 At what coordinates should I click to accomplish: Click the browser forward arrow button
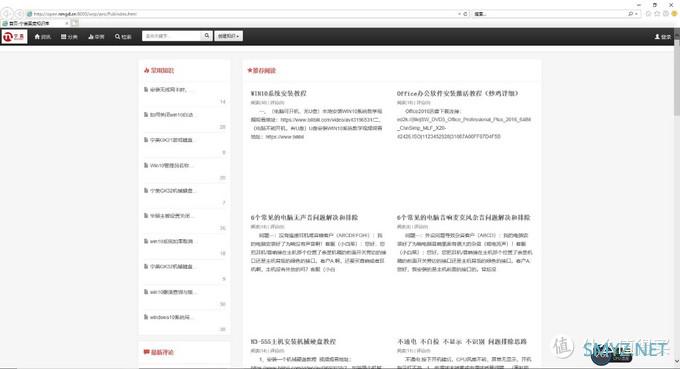click(19, 14)
